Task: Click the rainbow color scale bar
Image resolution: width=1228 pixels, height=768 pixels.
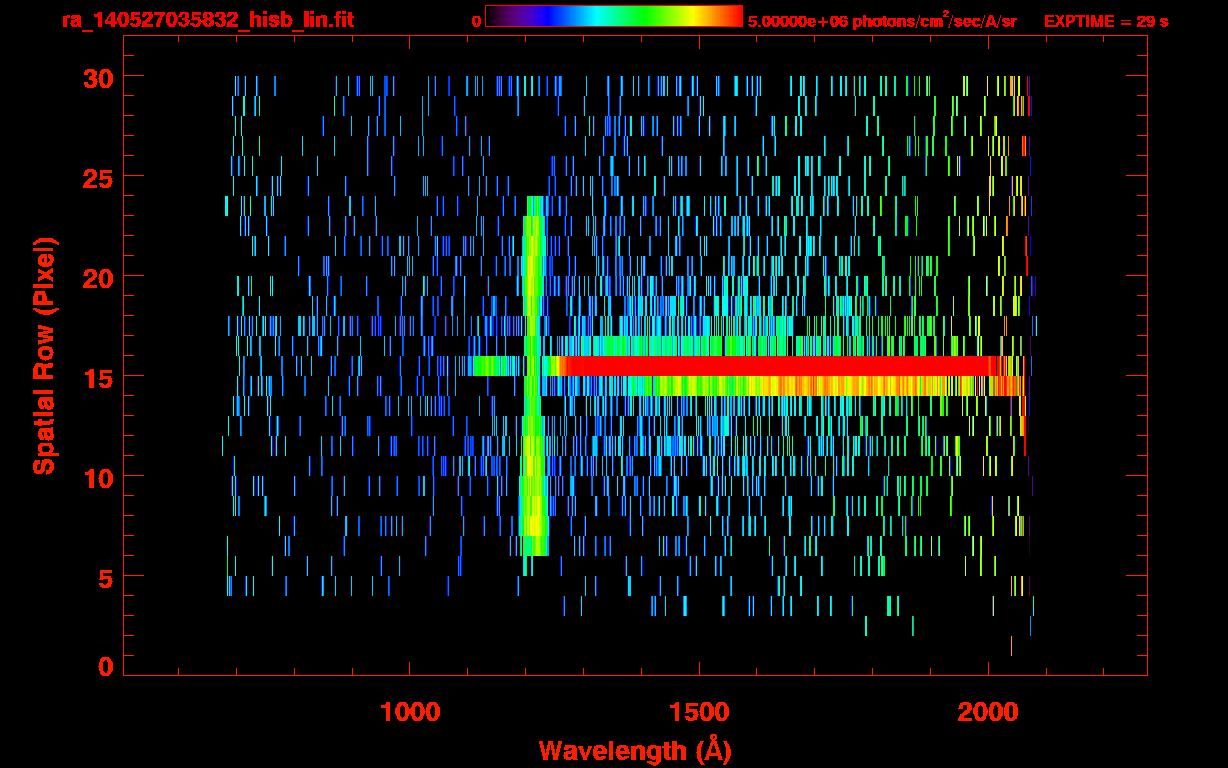Action: tap(614, 16)
